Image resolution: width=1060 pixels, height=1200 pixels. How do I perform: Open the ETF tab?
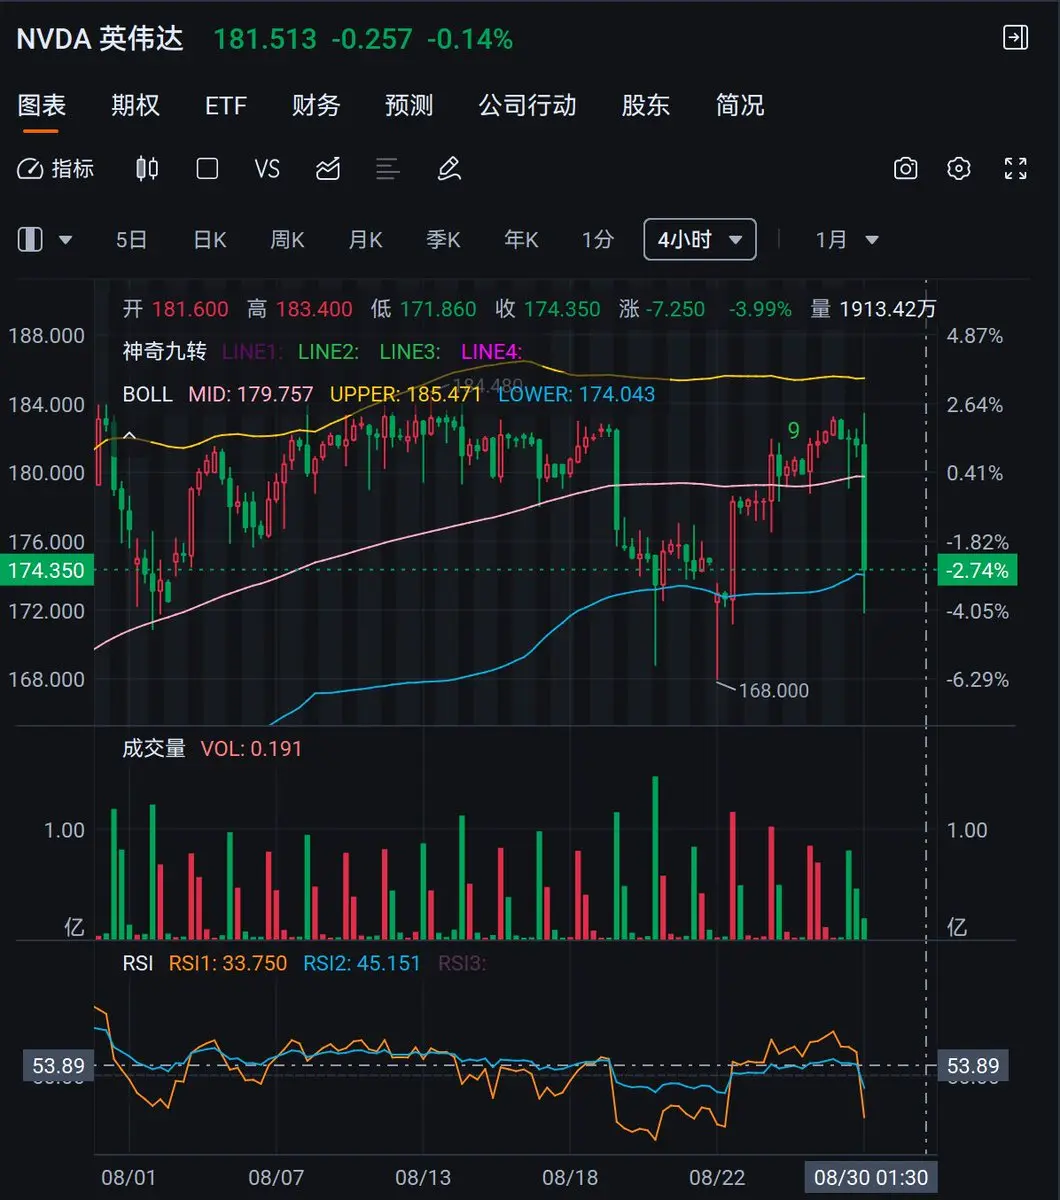[226, 105]
